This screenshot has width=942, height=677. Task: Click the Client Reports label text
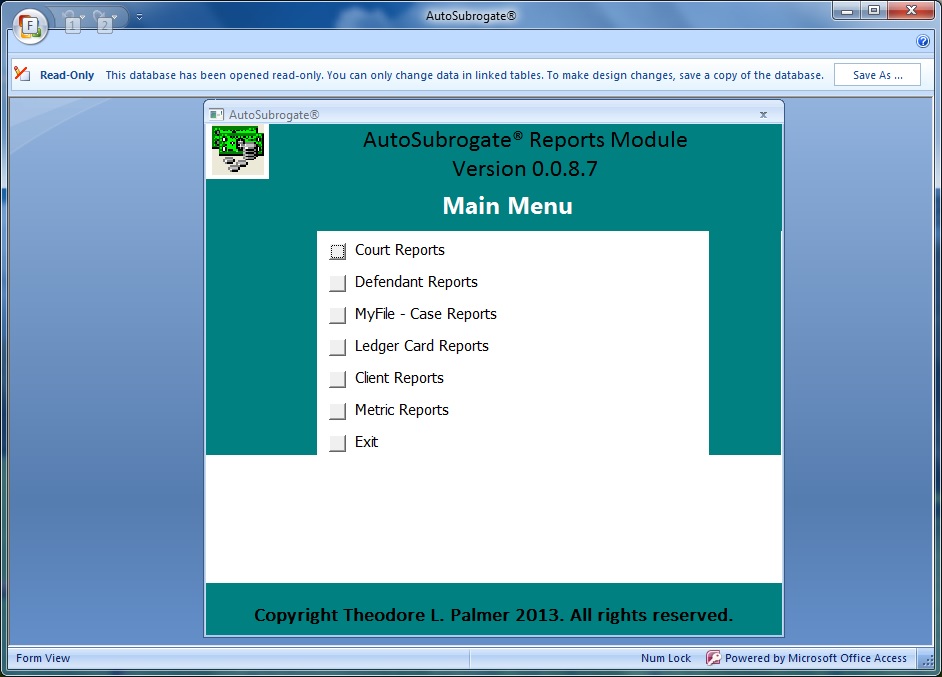point(399,378)
